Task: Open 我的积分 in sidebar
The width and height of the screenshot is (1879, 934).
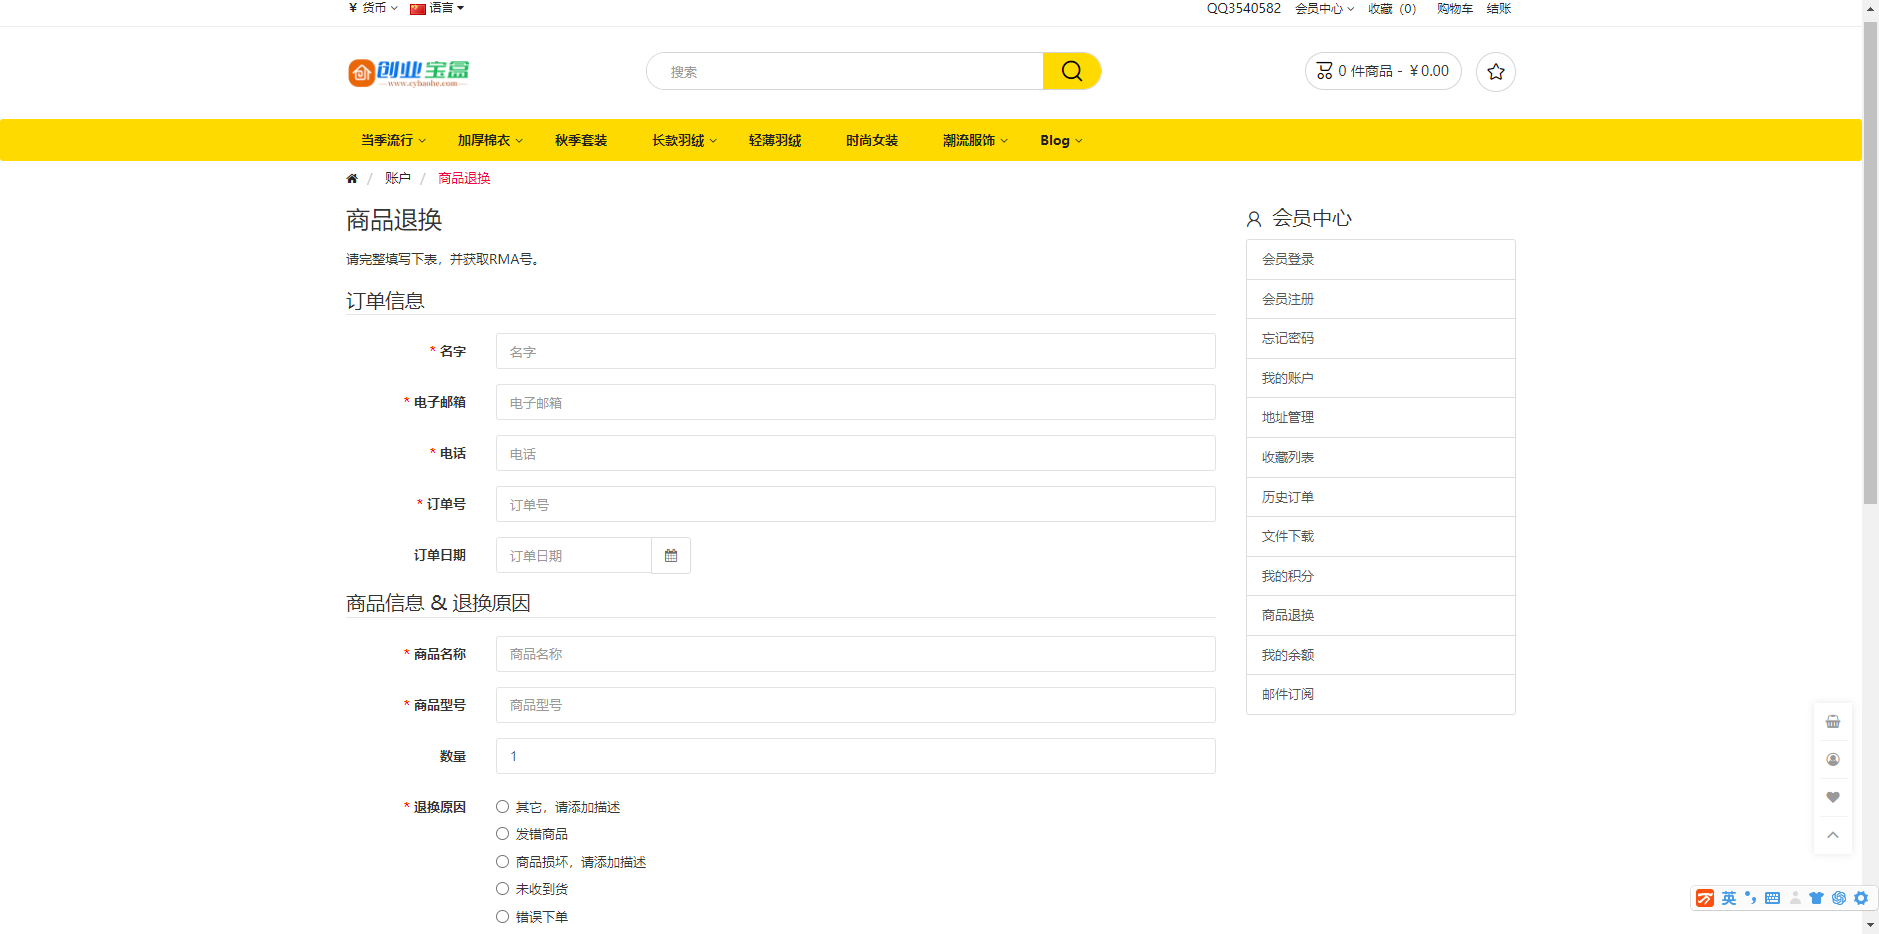Action: 1380,576
